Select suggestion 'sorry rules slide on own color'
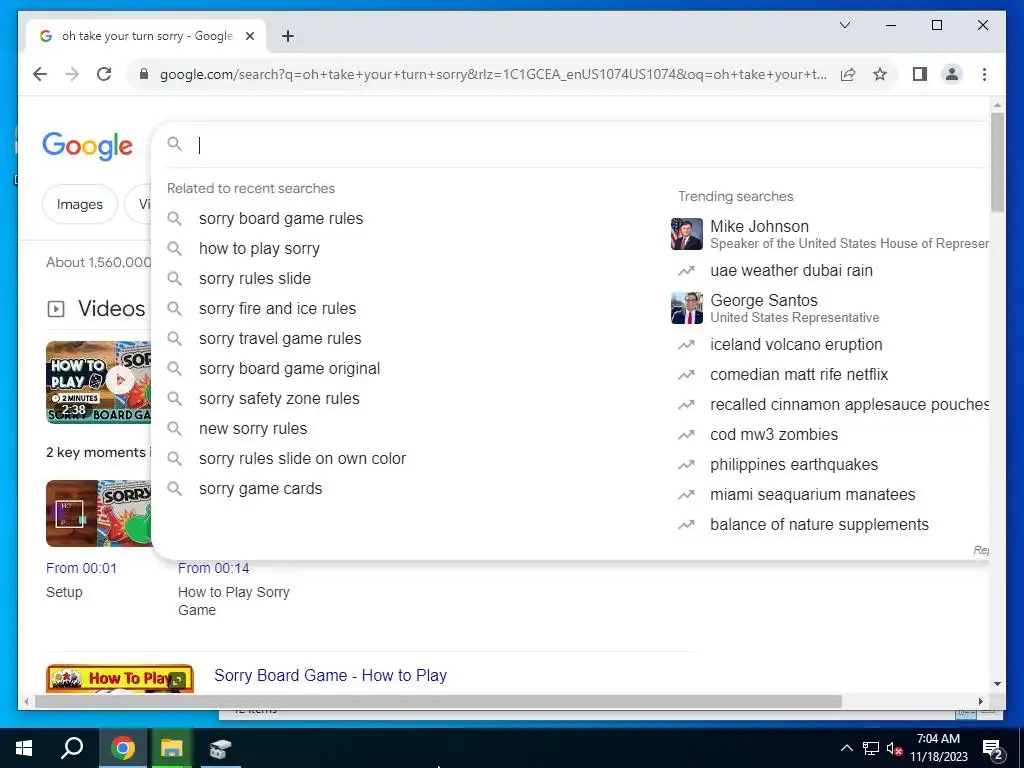Viewport: 1024px width, 768px height. pyautogui.click(x=302, y=459)
